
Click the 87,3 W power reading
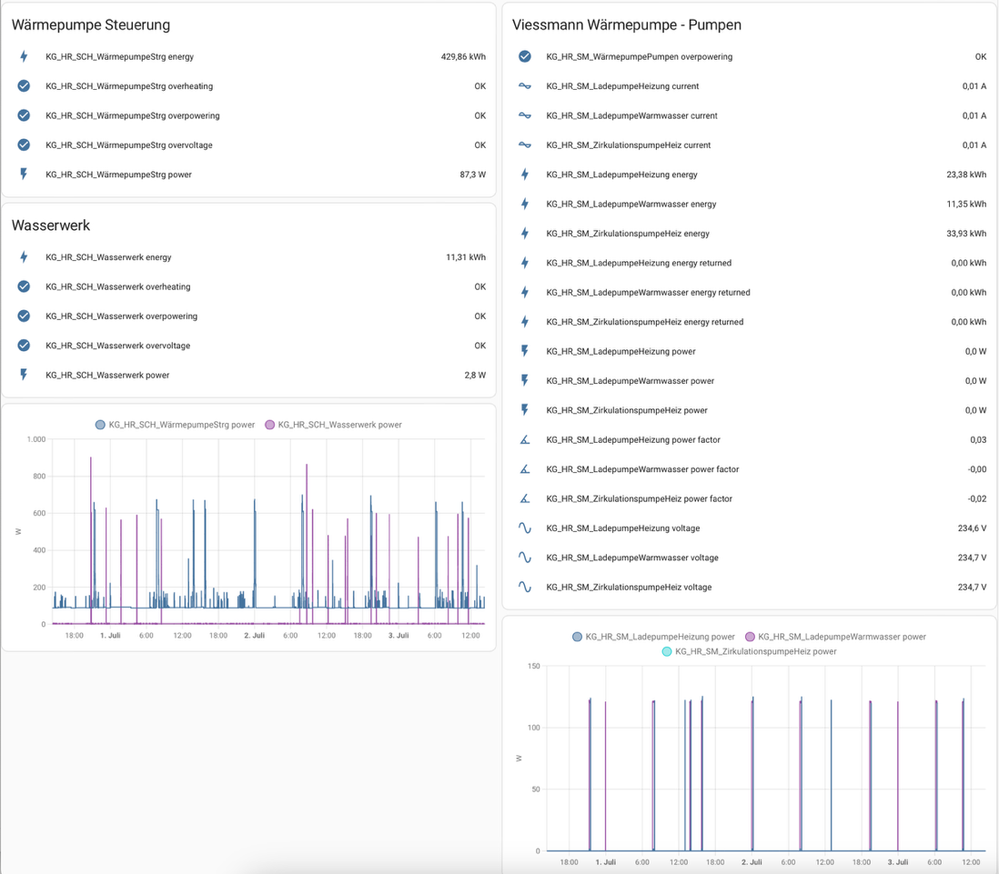pos(472,174)
